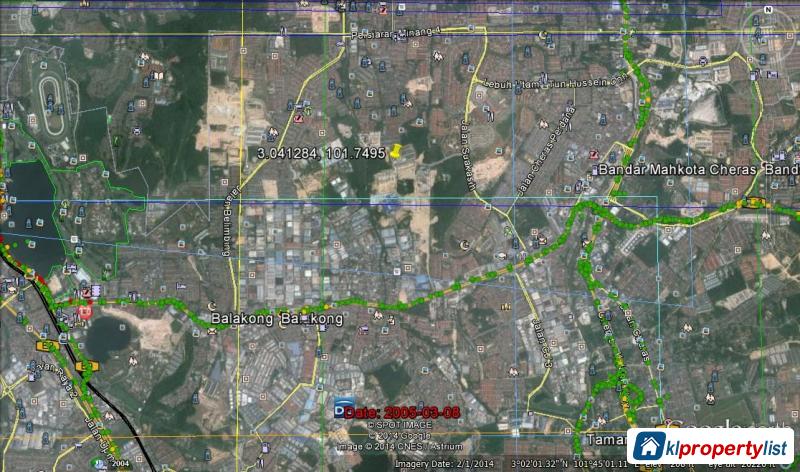Click the SPOT IMAGE copyright text

pos(400,425)
